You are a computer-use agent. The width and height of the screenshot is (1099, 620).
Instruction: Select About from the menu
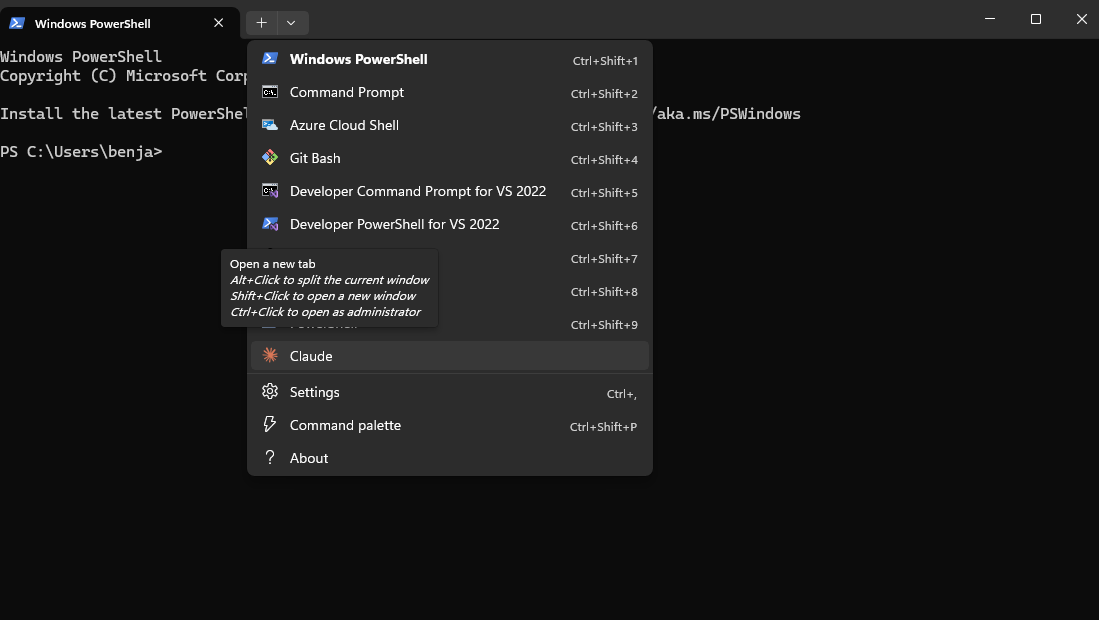309,458
